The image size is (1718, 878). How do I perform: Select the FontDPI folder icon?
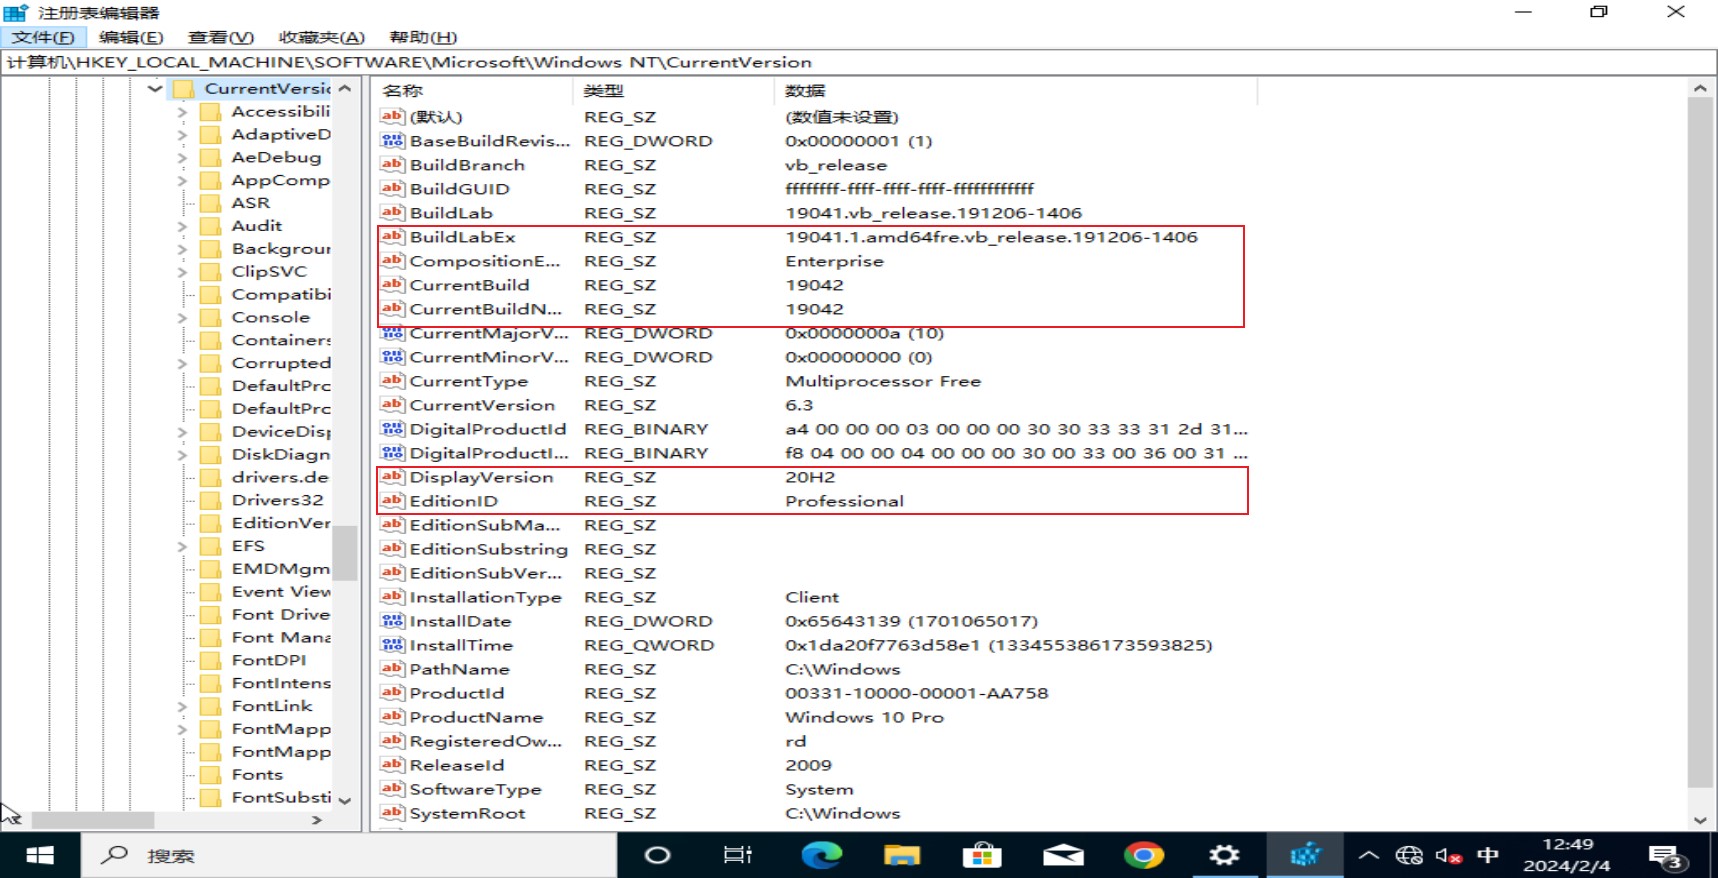[211, 660]
